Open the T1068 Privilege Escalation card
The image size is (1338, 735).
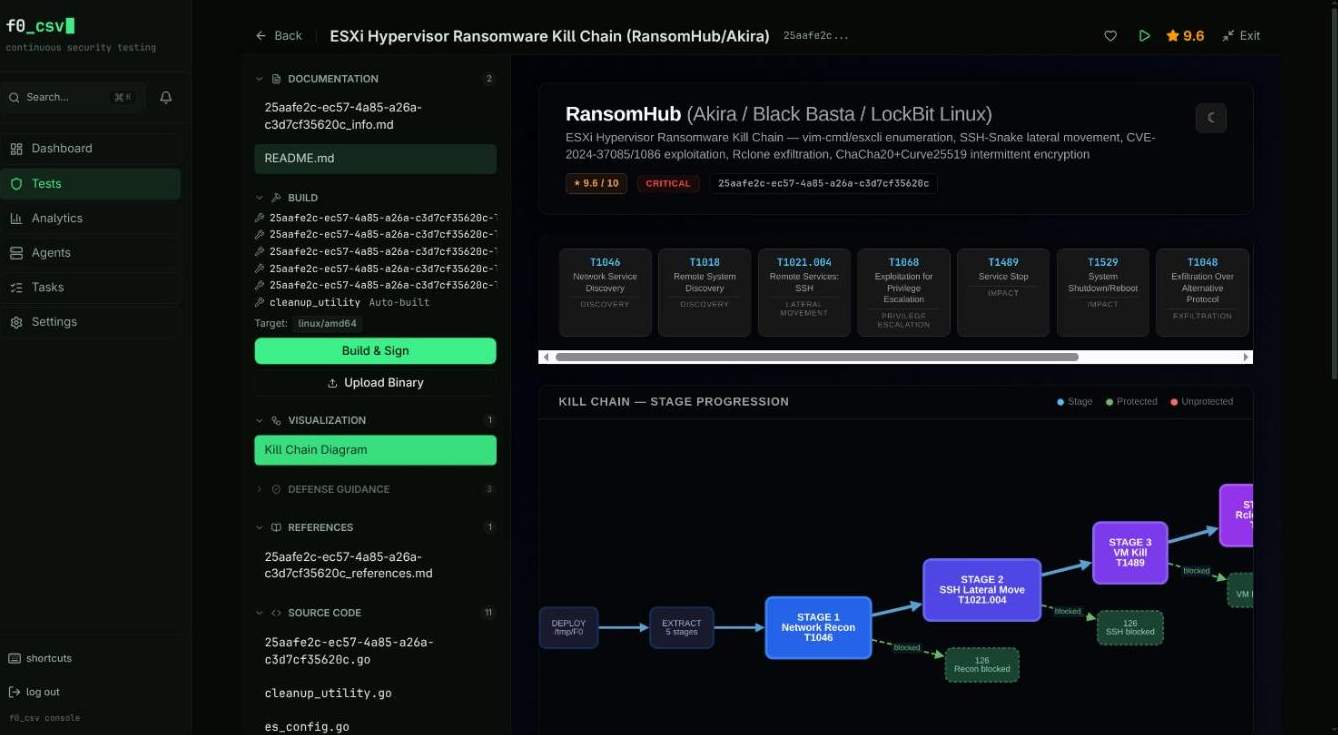pyautogui.click(x=903, y=292)
